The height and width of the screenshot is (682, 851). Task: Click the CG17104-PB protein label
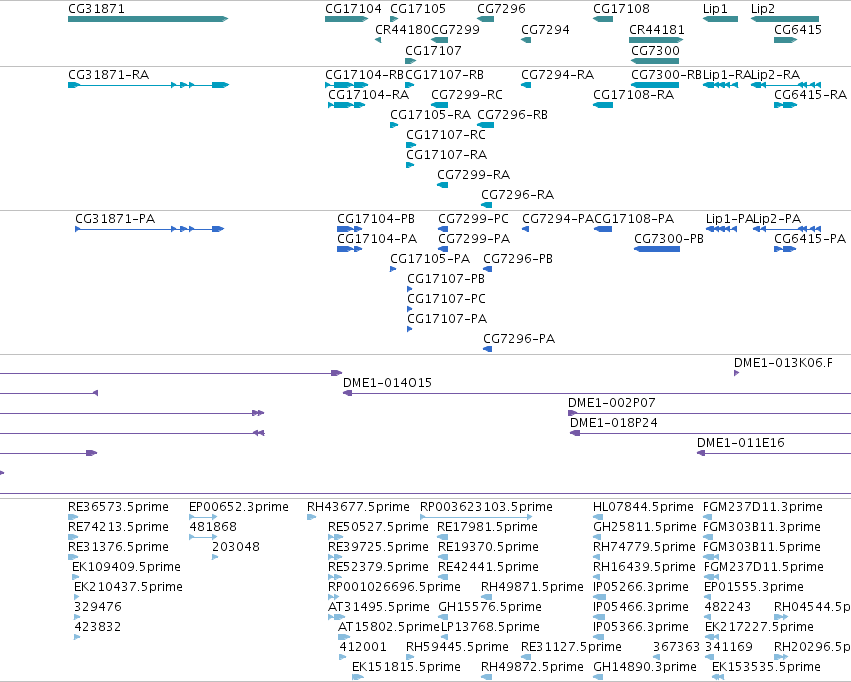376,219
